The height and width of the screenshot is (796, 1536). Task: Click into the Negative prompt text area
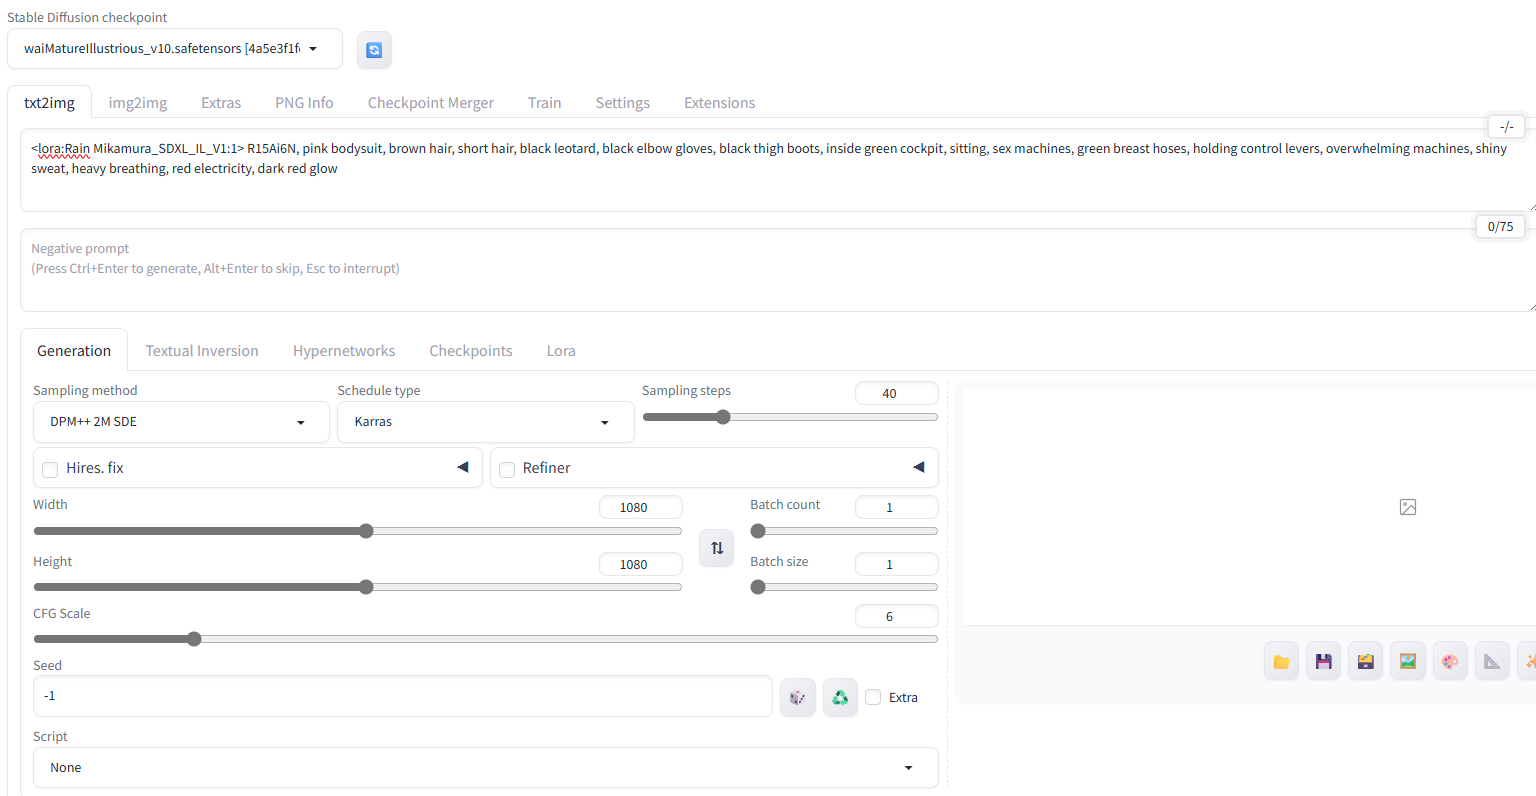(x=778, y=270)
